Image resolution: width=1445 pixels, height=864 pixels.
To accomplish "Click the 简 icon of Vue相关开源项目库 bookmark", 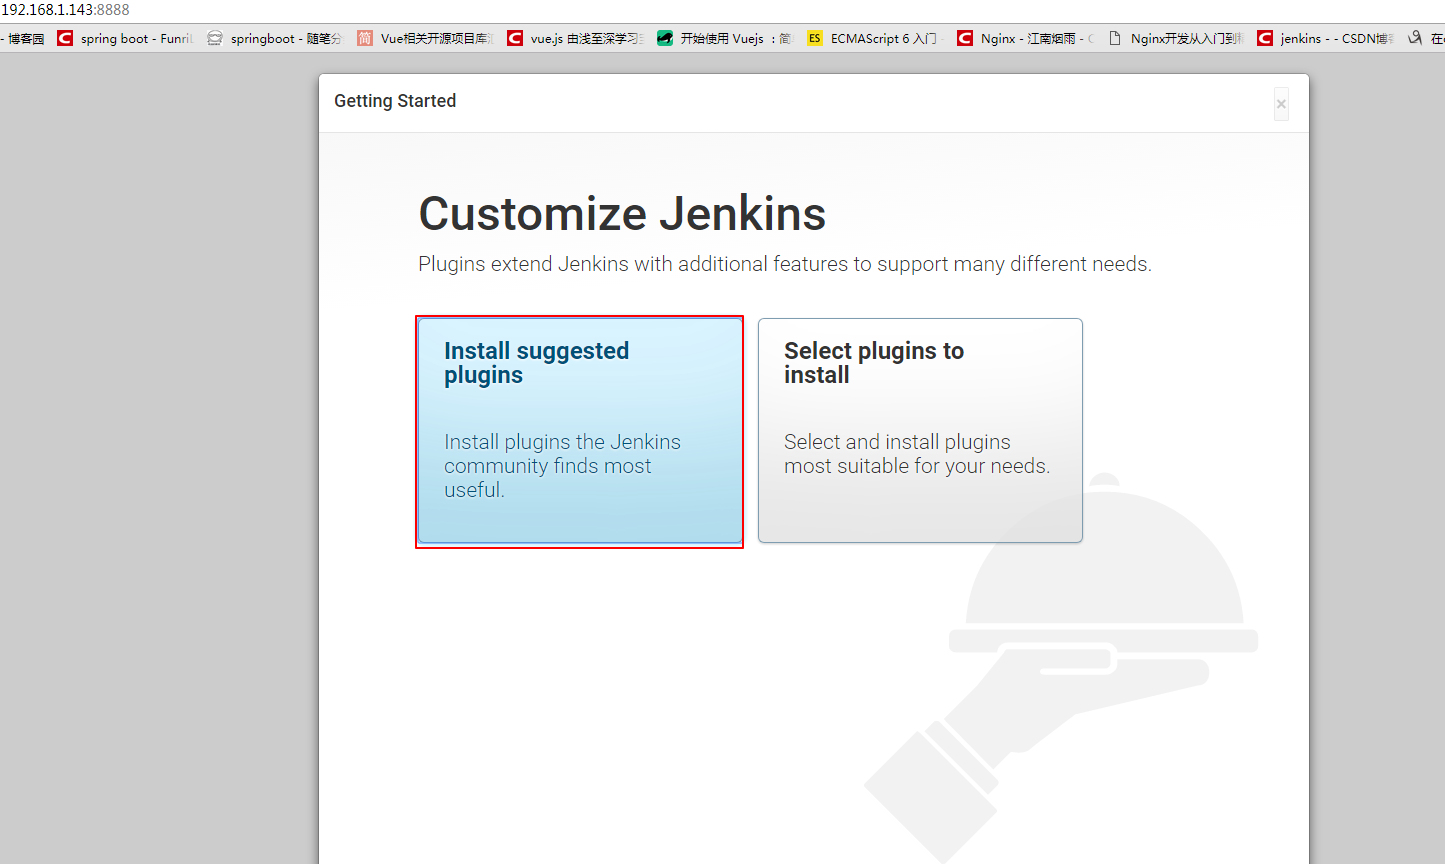I will (365, 38).
